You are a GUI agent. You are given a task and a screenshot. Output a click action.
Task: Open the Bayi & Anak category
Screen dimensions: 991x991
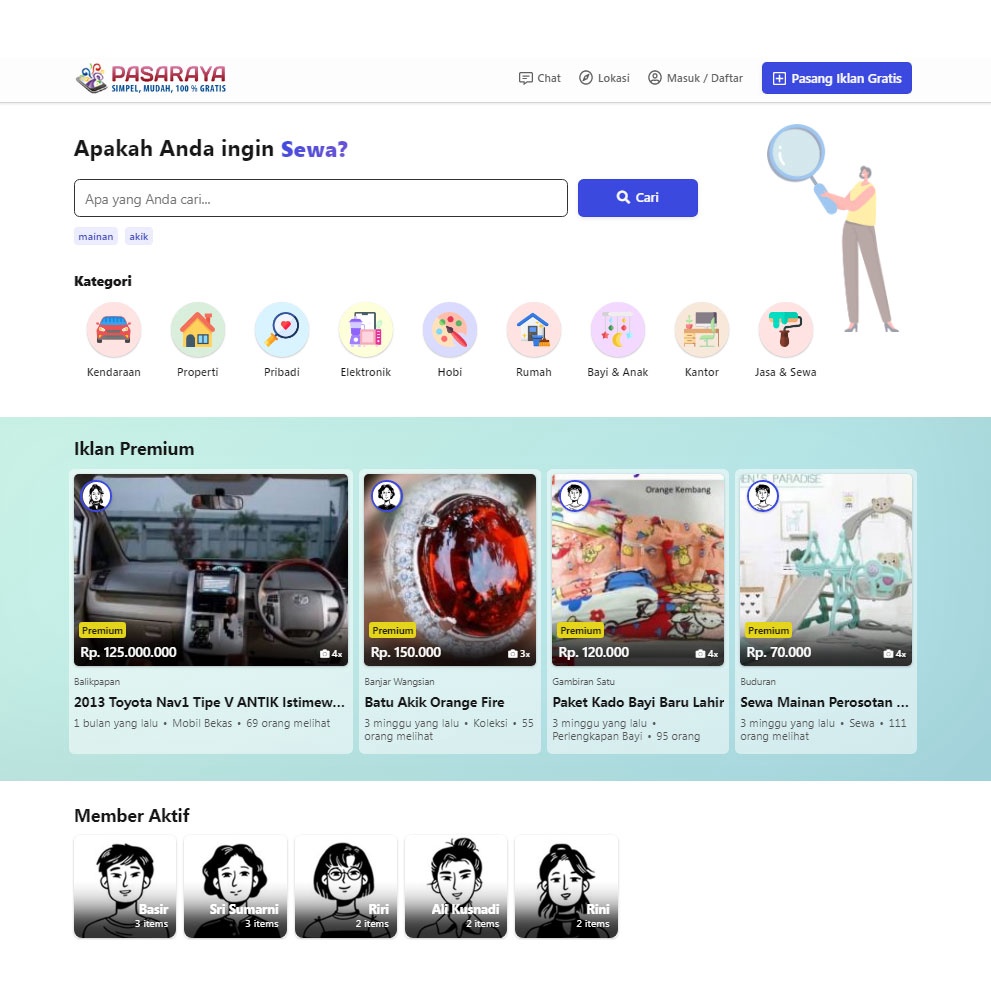(617, 329)
